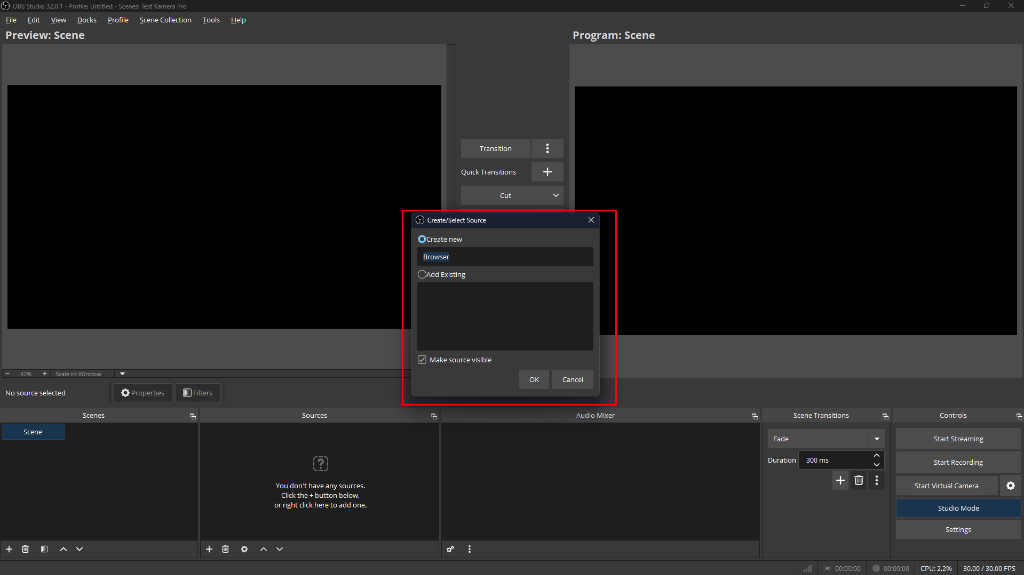The image size is (1024, 575).
Task: Open Advanced Audio Properties gears icon
Action: pyautogui.click(x=450, y=549)
